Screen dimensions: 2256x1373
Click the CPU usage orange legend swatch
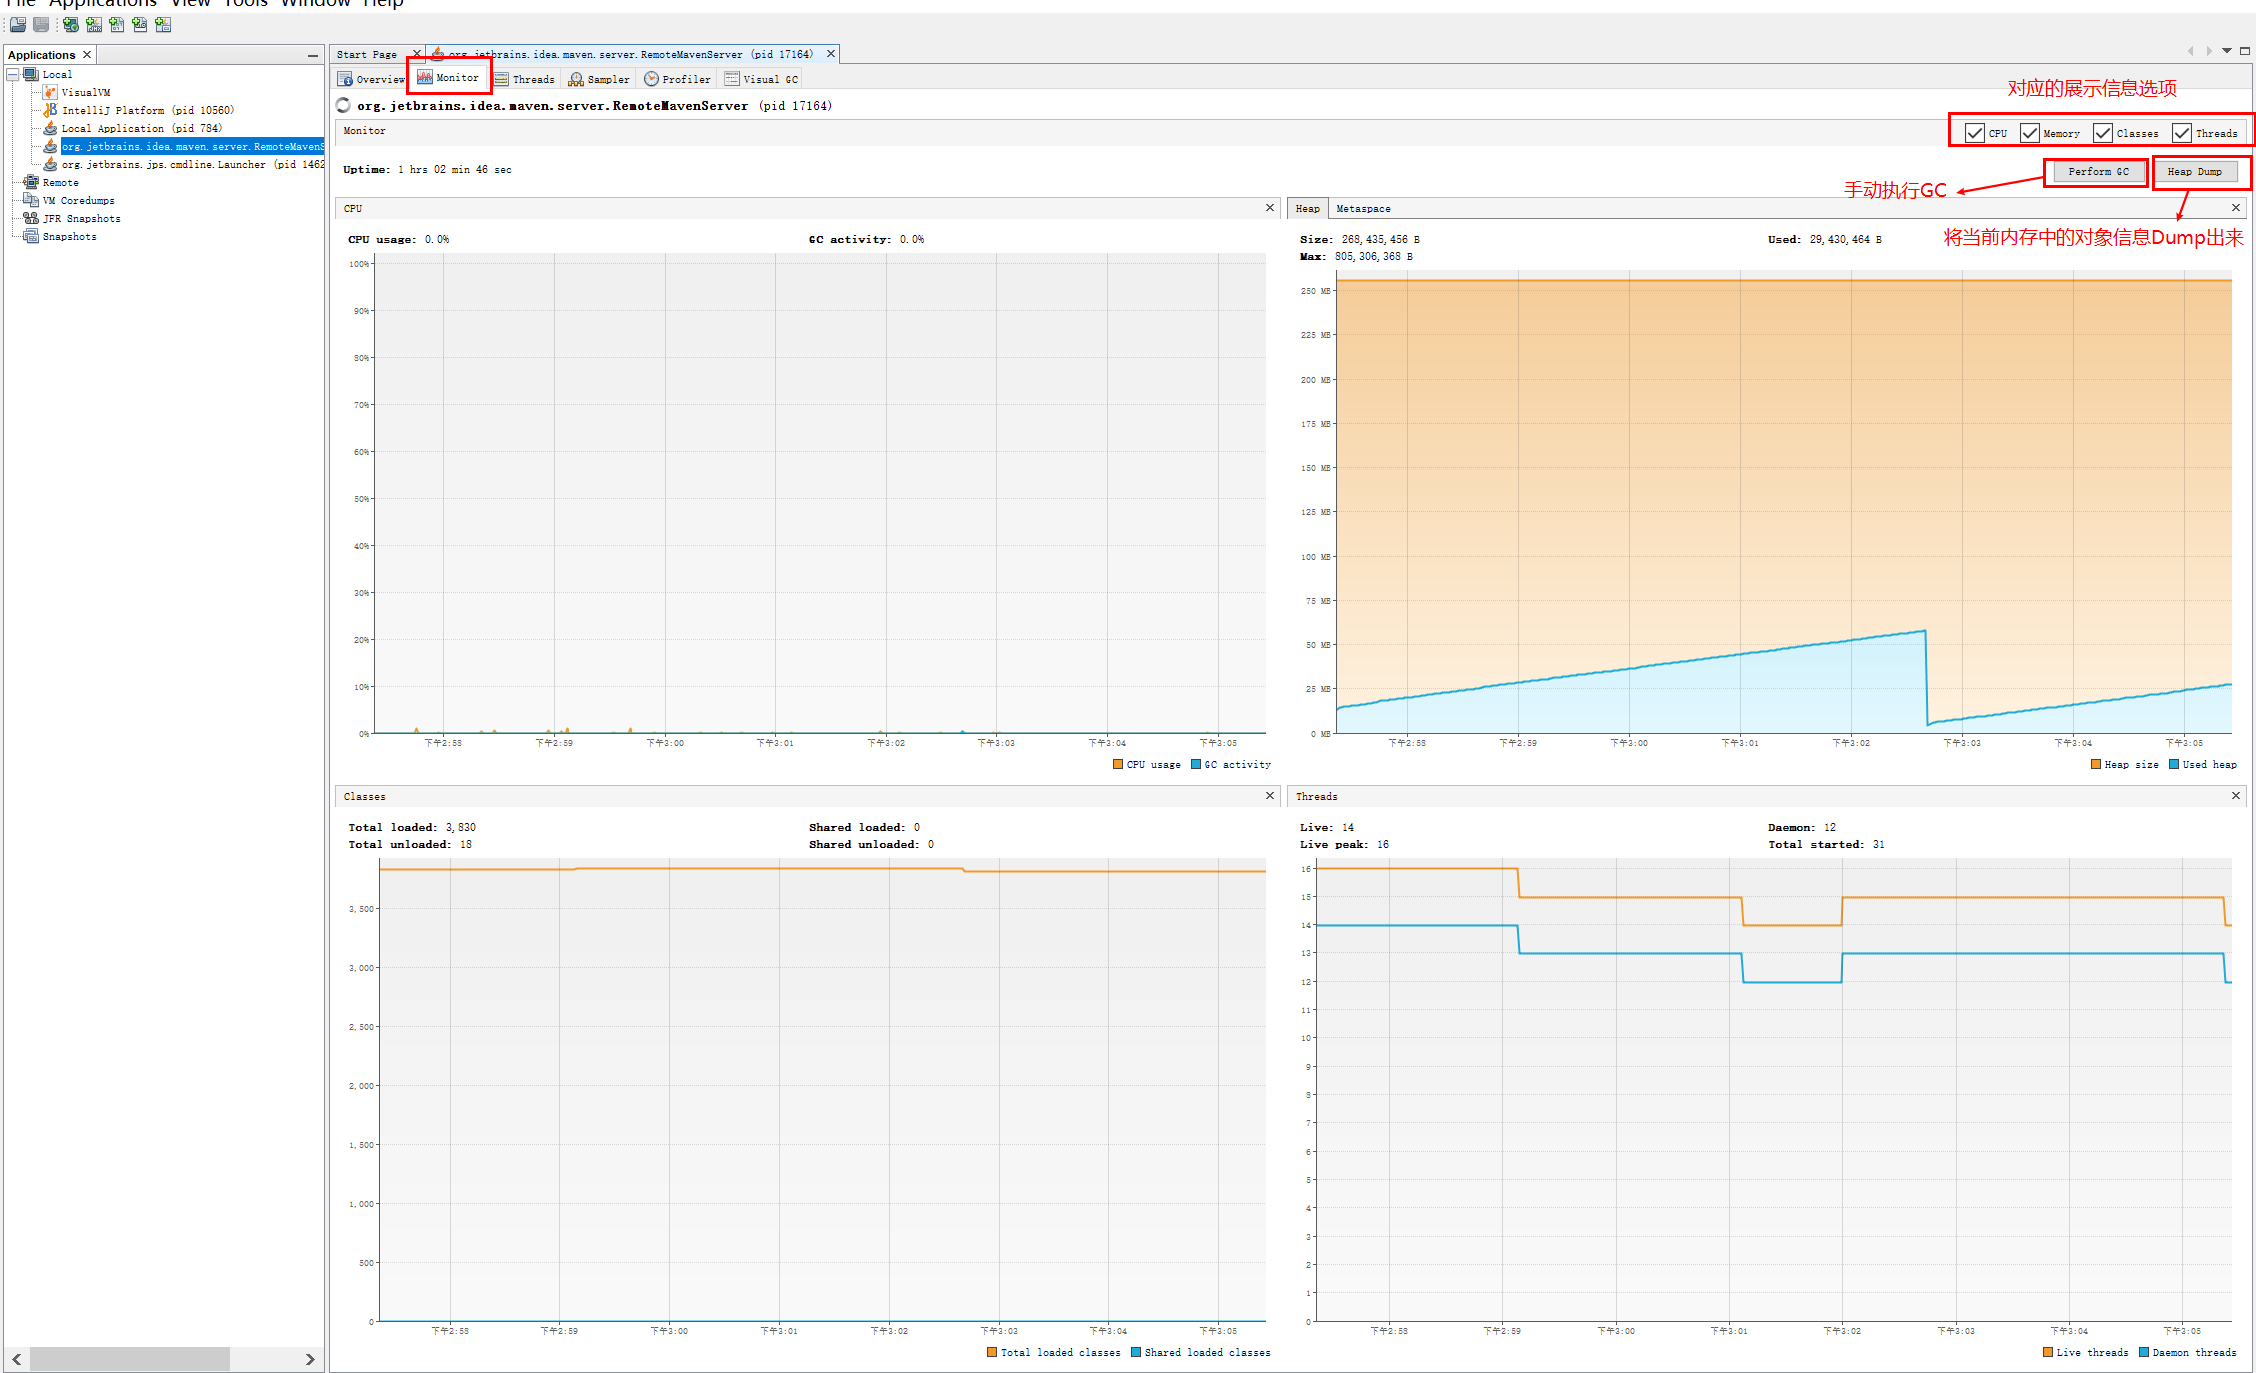point(1118,764)
